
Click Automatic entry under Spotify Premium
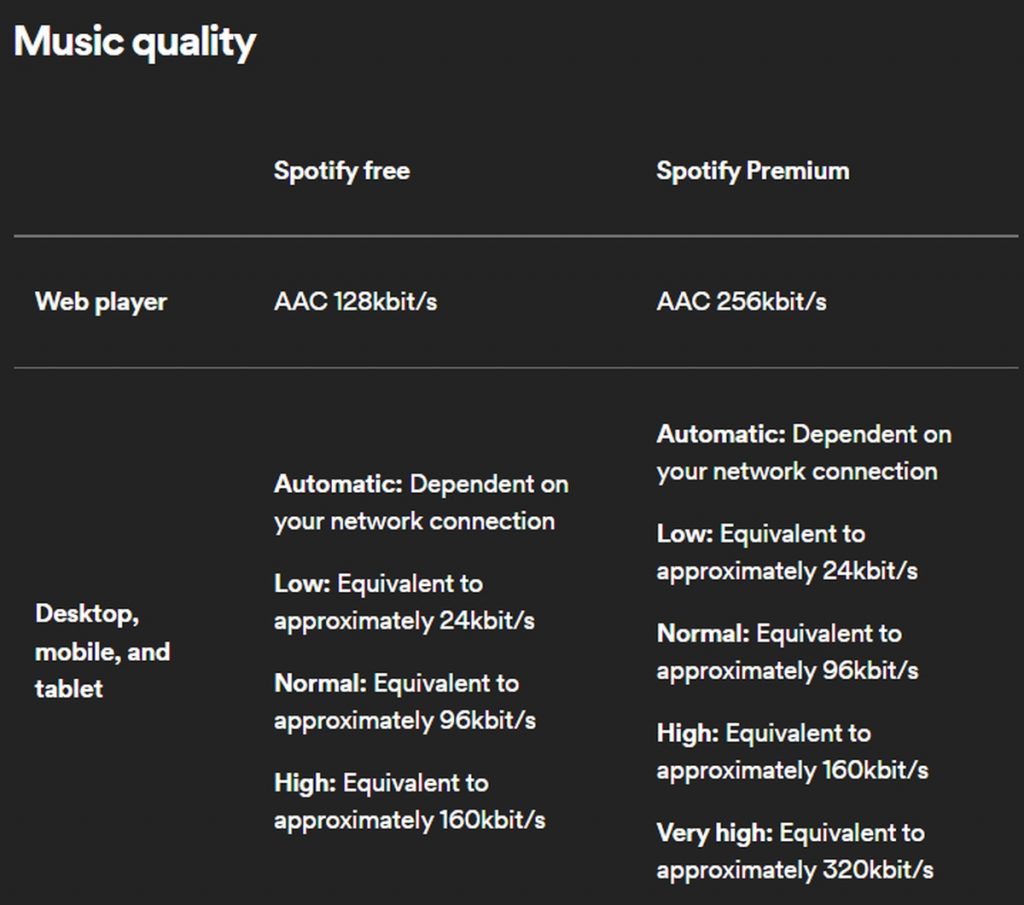point(803,453)
